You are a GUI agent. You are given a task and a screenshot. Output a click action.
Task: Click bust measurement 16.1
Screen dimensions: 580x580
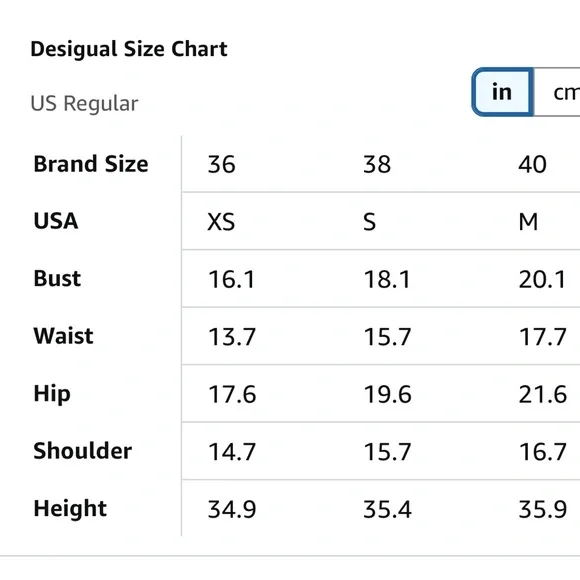(232, 279)
